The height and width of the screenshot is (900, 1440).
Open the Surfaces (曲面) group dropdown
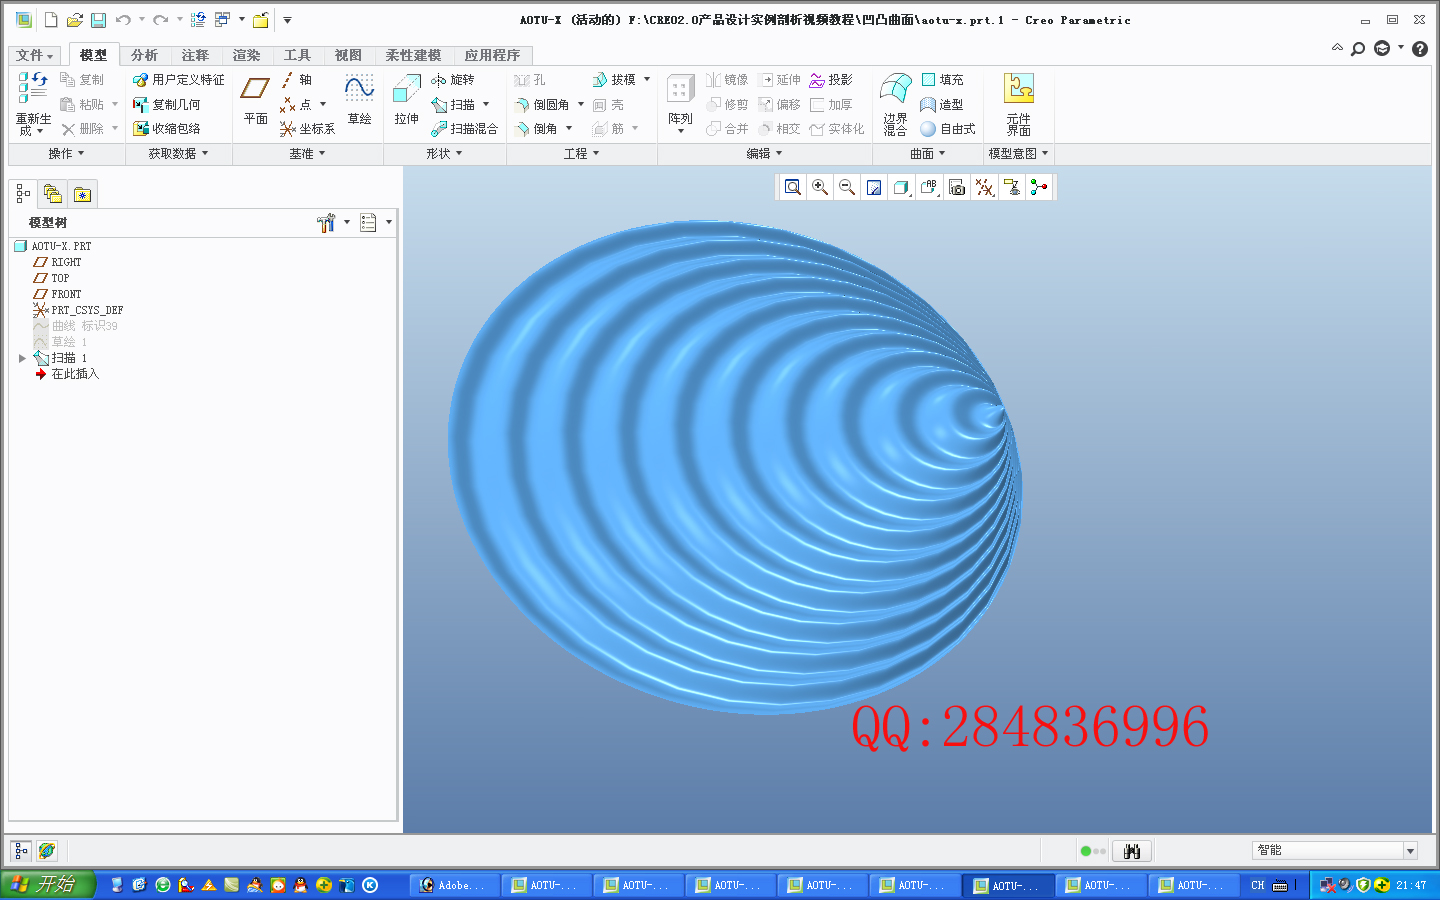(x=927, y=154)
